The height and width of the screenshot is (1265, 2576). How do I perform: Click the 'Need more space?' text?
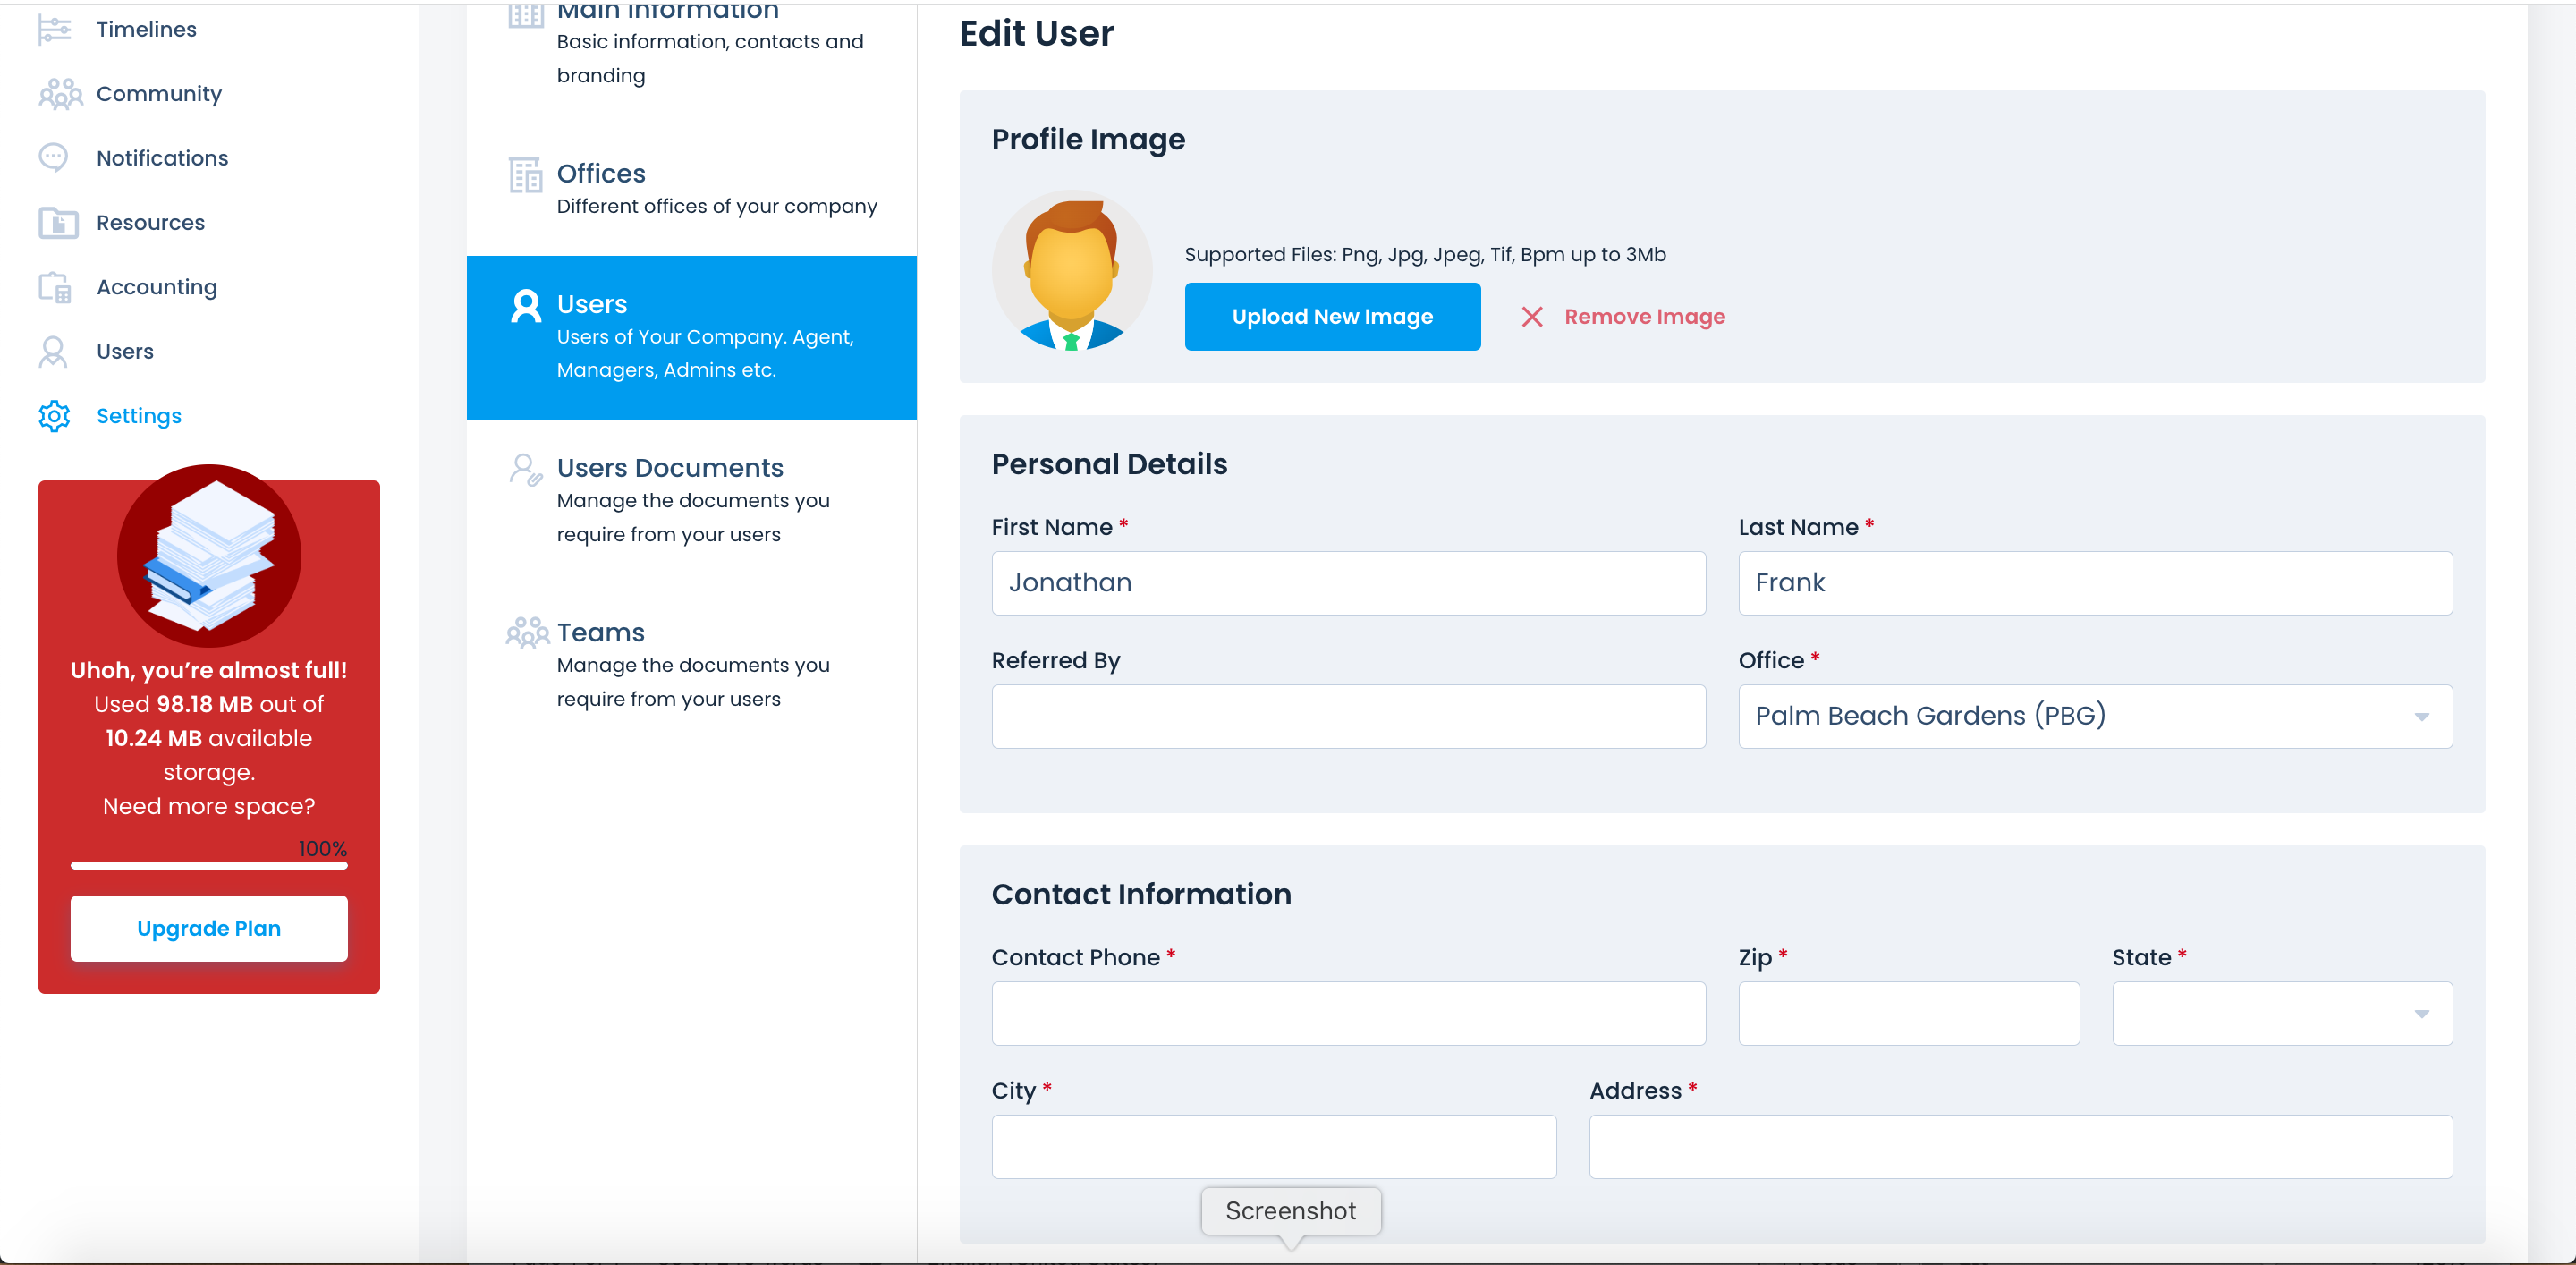click(209, 806)
